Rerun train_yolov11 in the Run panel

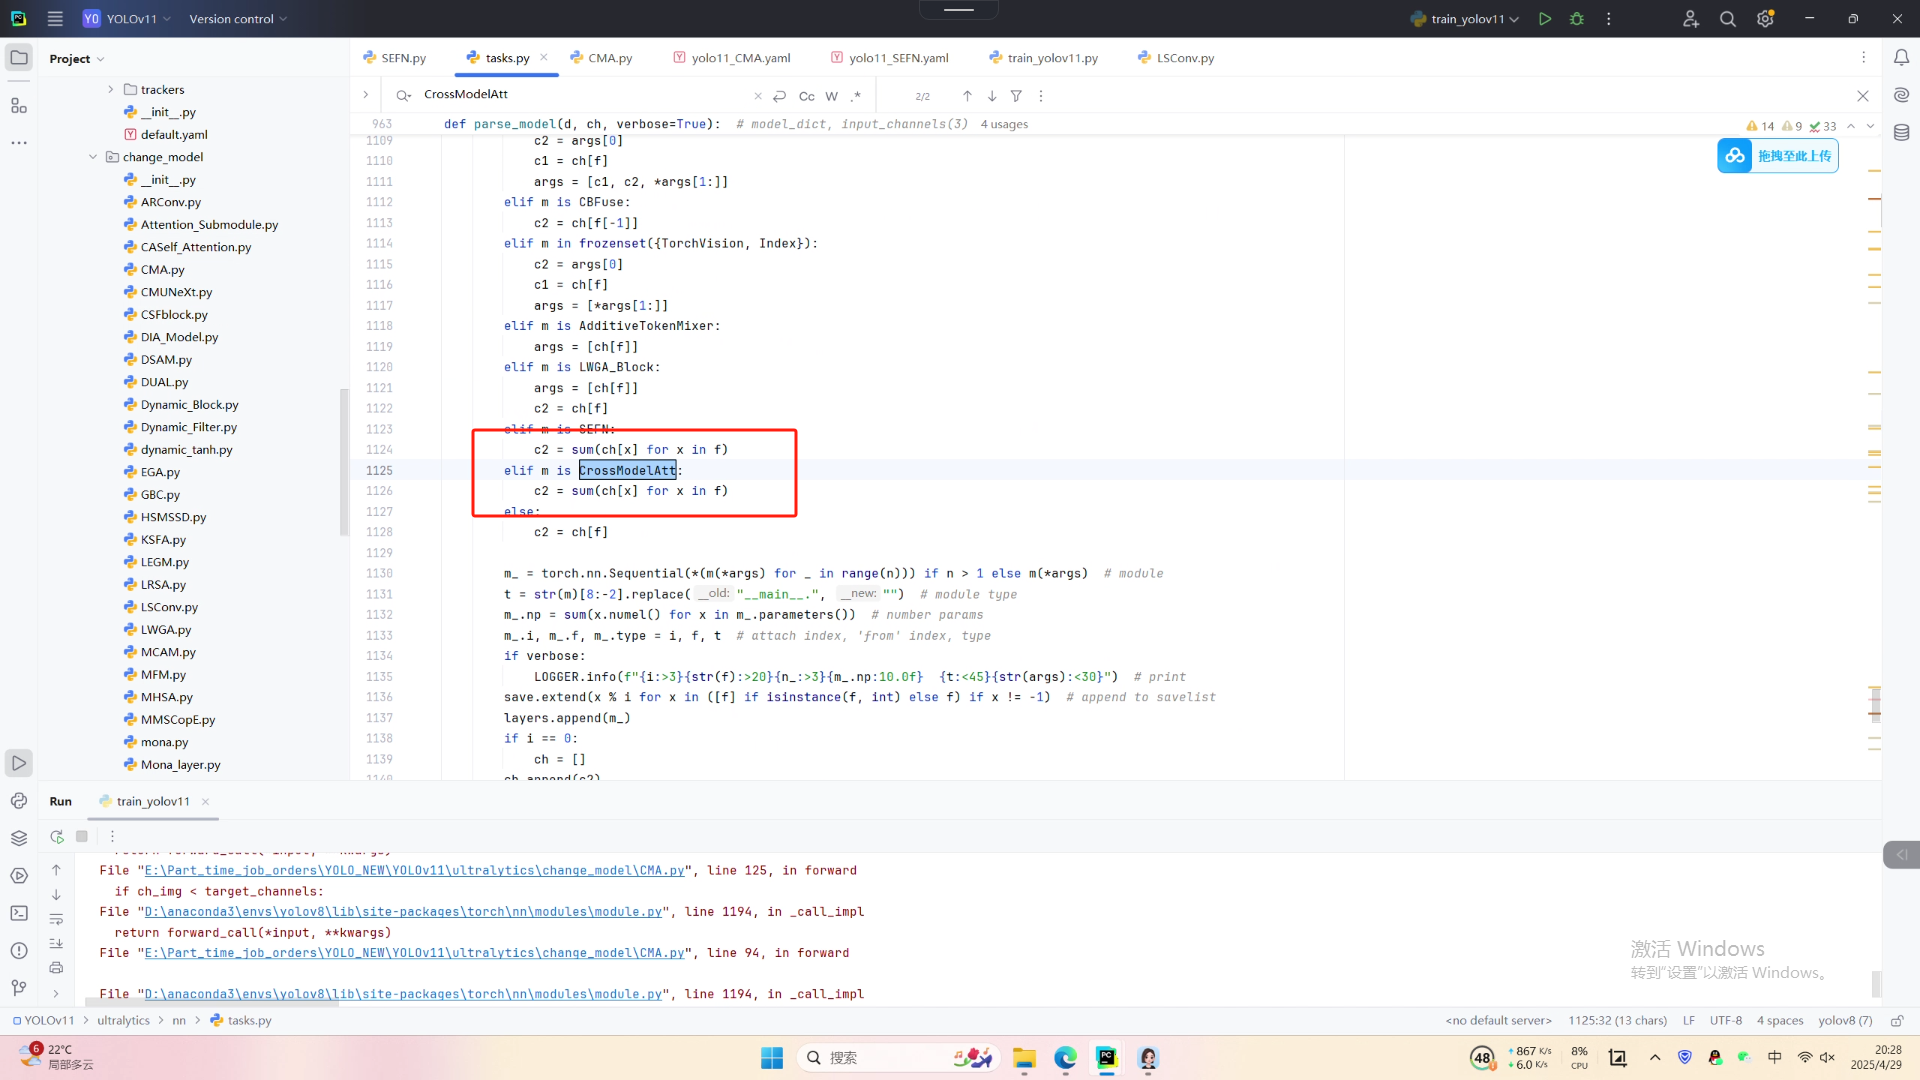(x=57, y=836)
